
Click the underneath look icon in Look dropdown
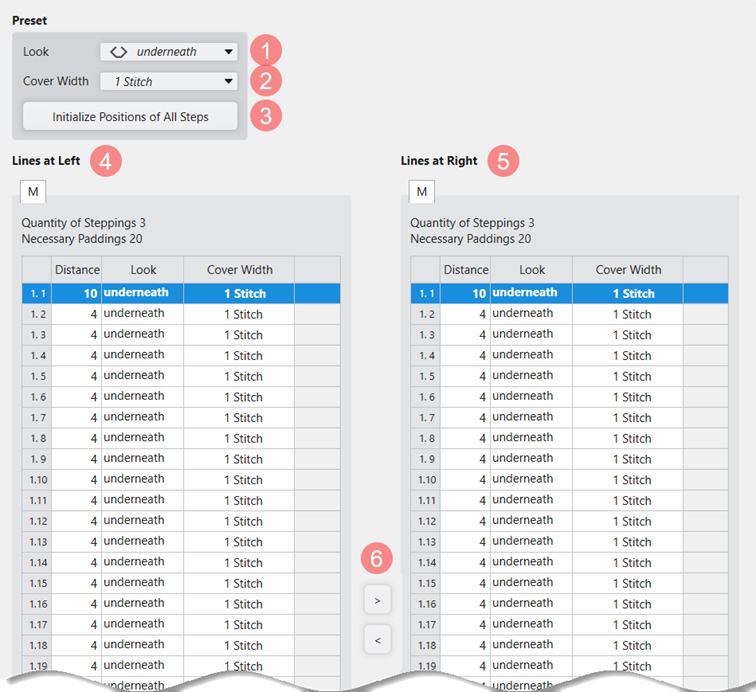coord(118,52)
